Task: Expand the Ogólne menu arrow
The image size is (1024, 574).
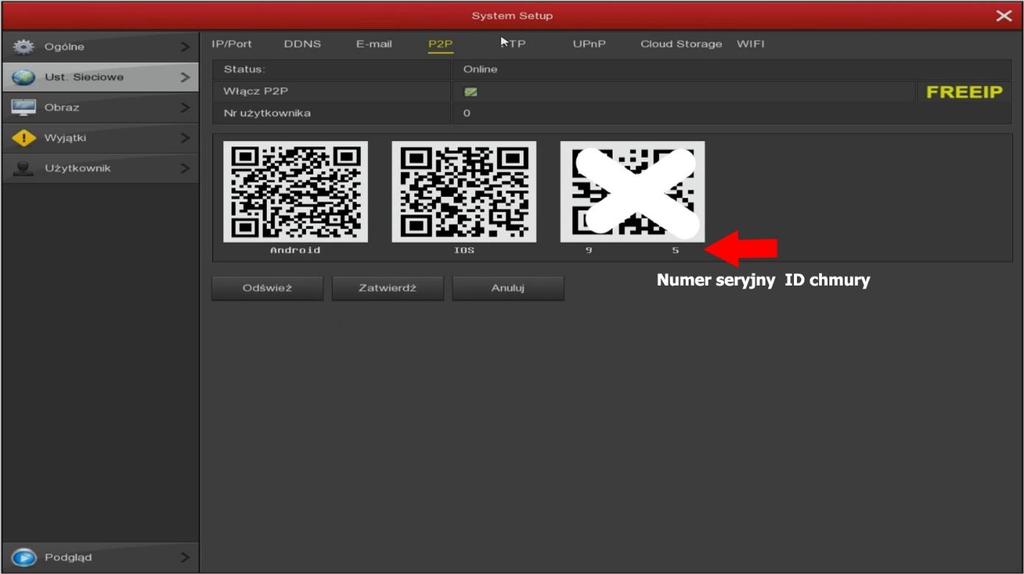Action: point(185,47)
